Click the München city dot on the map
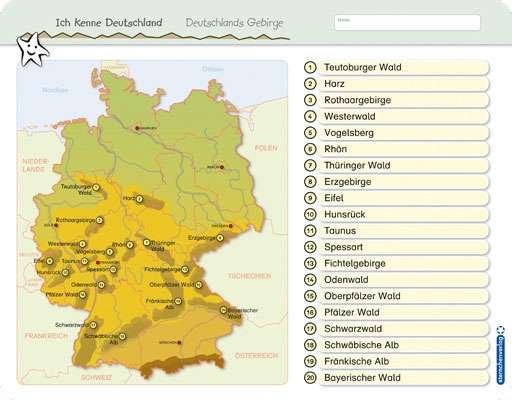Screen dimensions: 512x400 coord(179,342)
